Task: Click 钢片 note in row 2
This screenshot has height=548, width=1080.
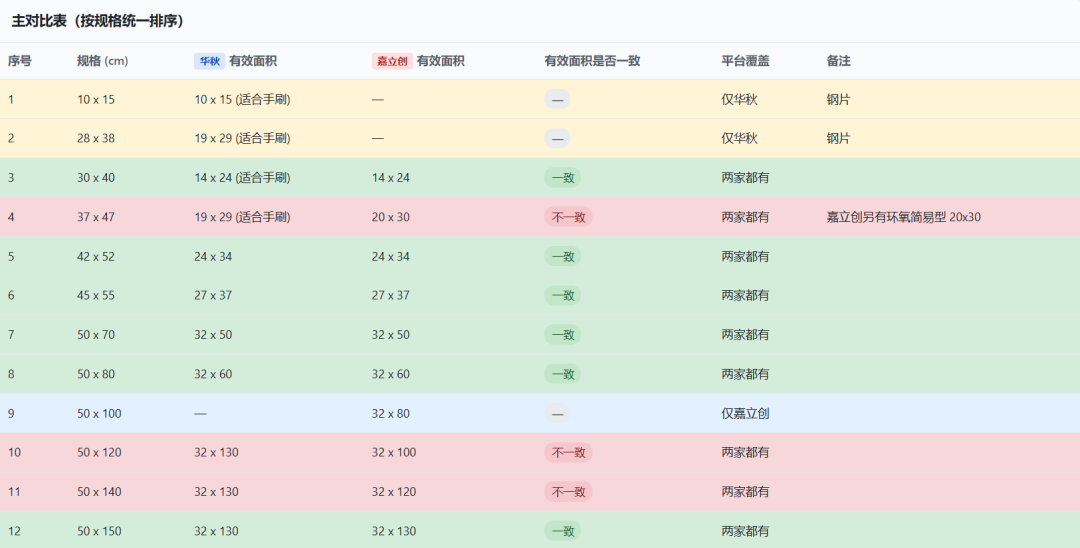Action: coord(838,138)
